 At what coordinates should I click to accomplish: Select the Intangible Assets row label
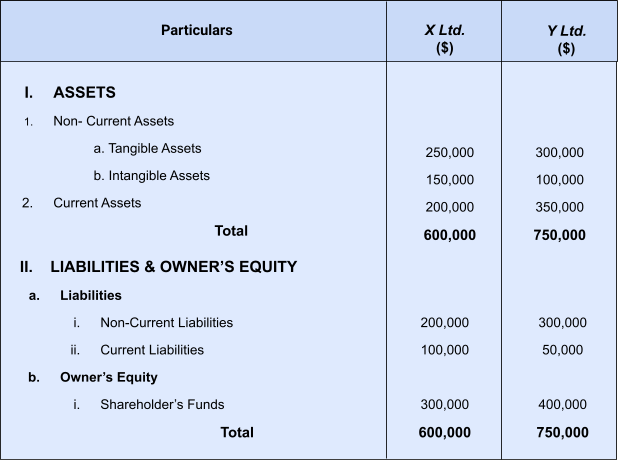click(151, 175)
